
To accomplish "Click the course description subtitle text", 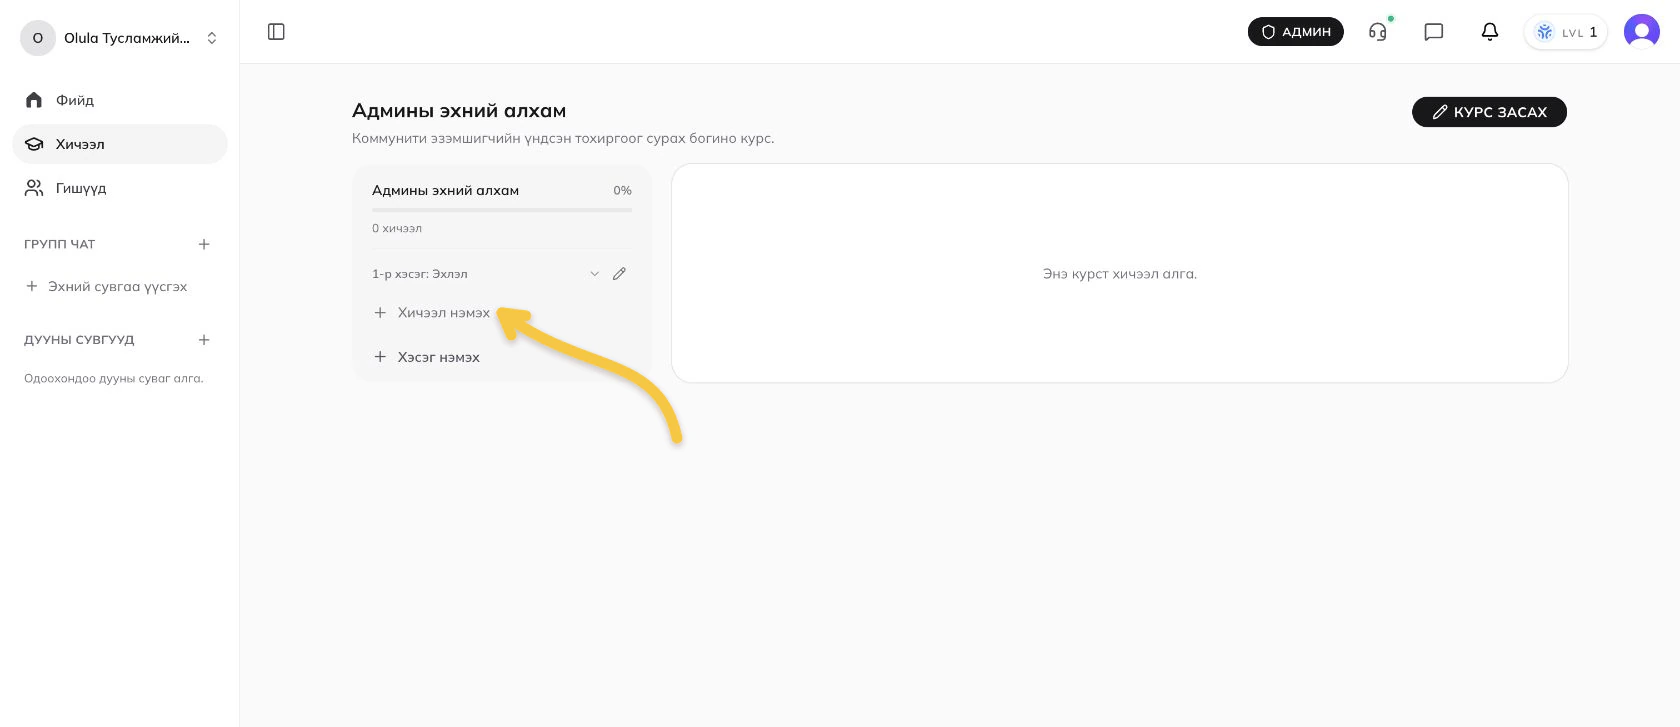I will (x=563, y=138).
